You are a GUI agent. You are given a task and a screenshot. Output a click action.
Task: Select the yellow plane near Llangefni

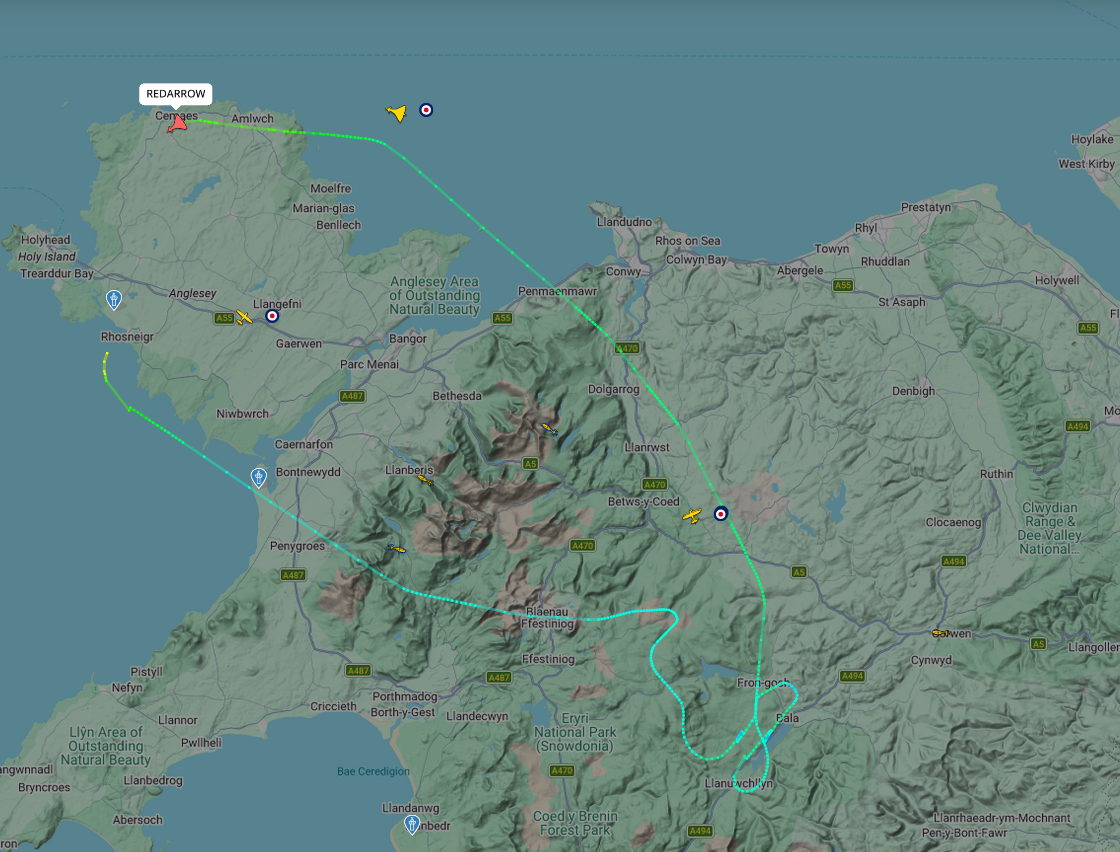click(244, 317)
